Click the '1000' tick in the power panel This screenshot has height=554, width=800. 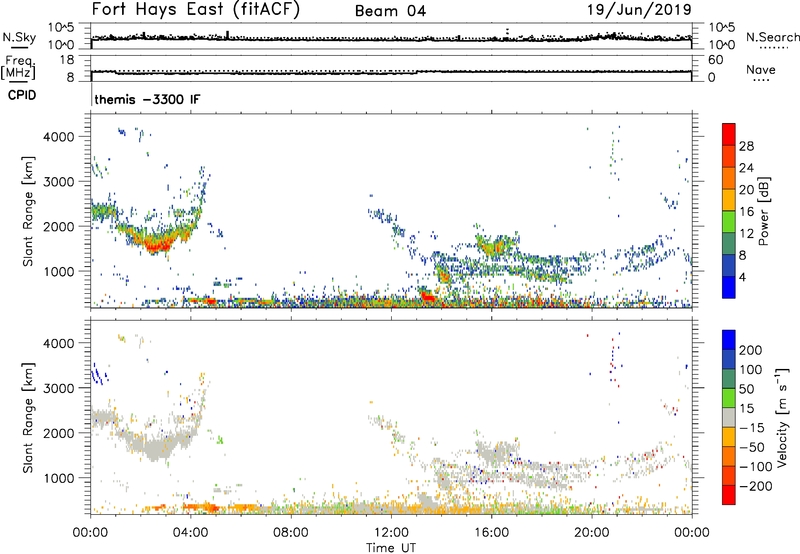click(58, 271)
